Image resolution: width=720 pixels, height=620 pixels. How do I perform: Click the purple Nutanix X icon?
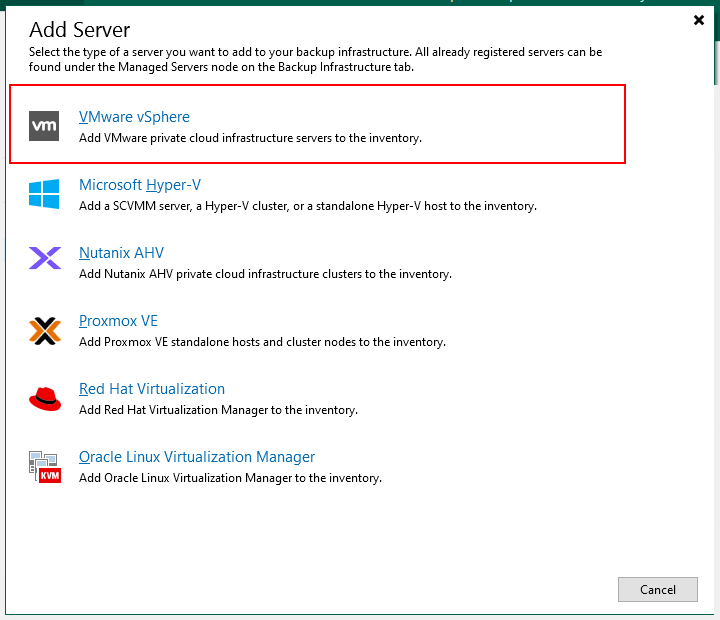(45, 258)
